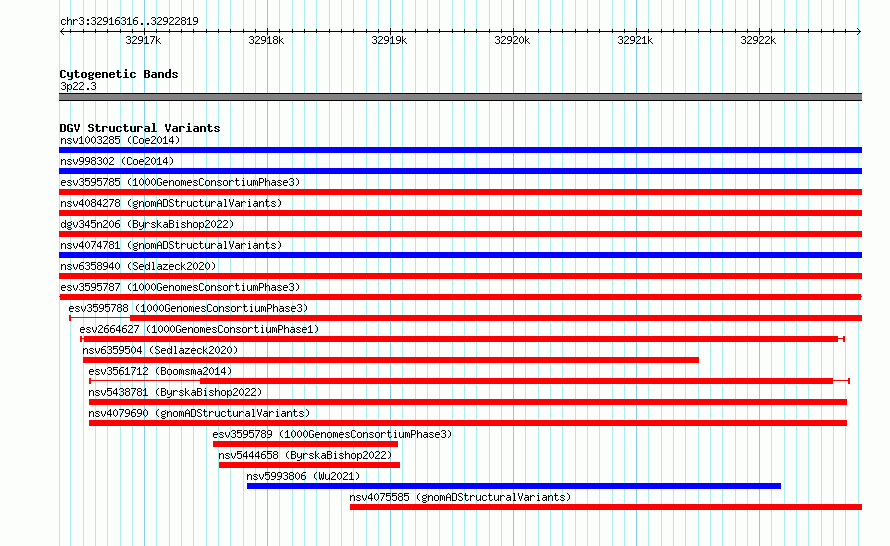Click the 3p22.3 band label

78,86
